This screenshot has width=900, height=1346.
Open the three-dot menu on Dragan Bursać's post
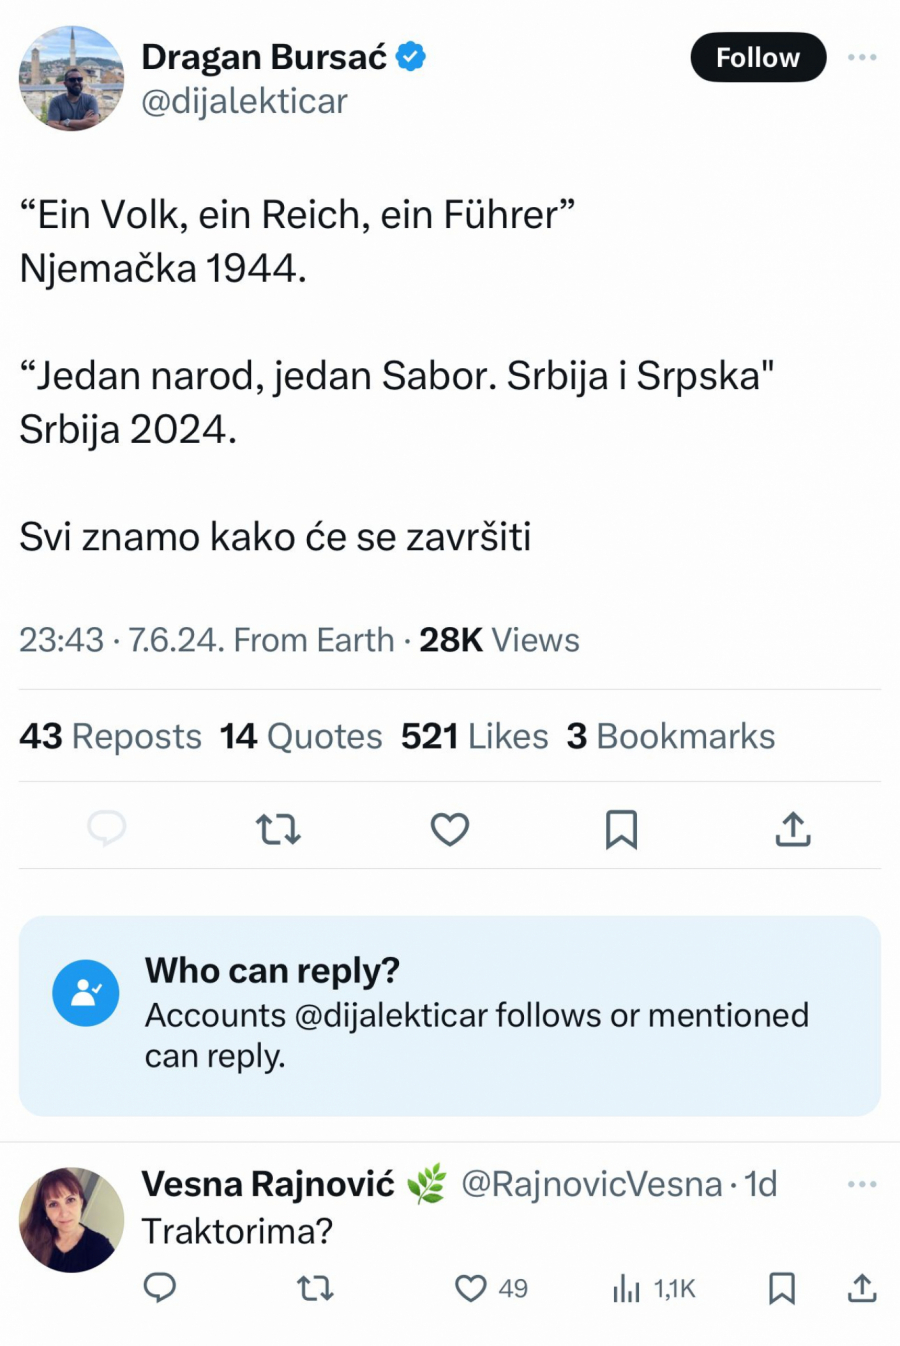pos(862,57)
